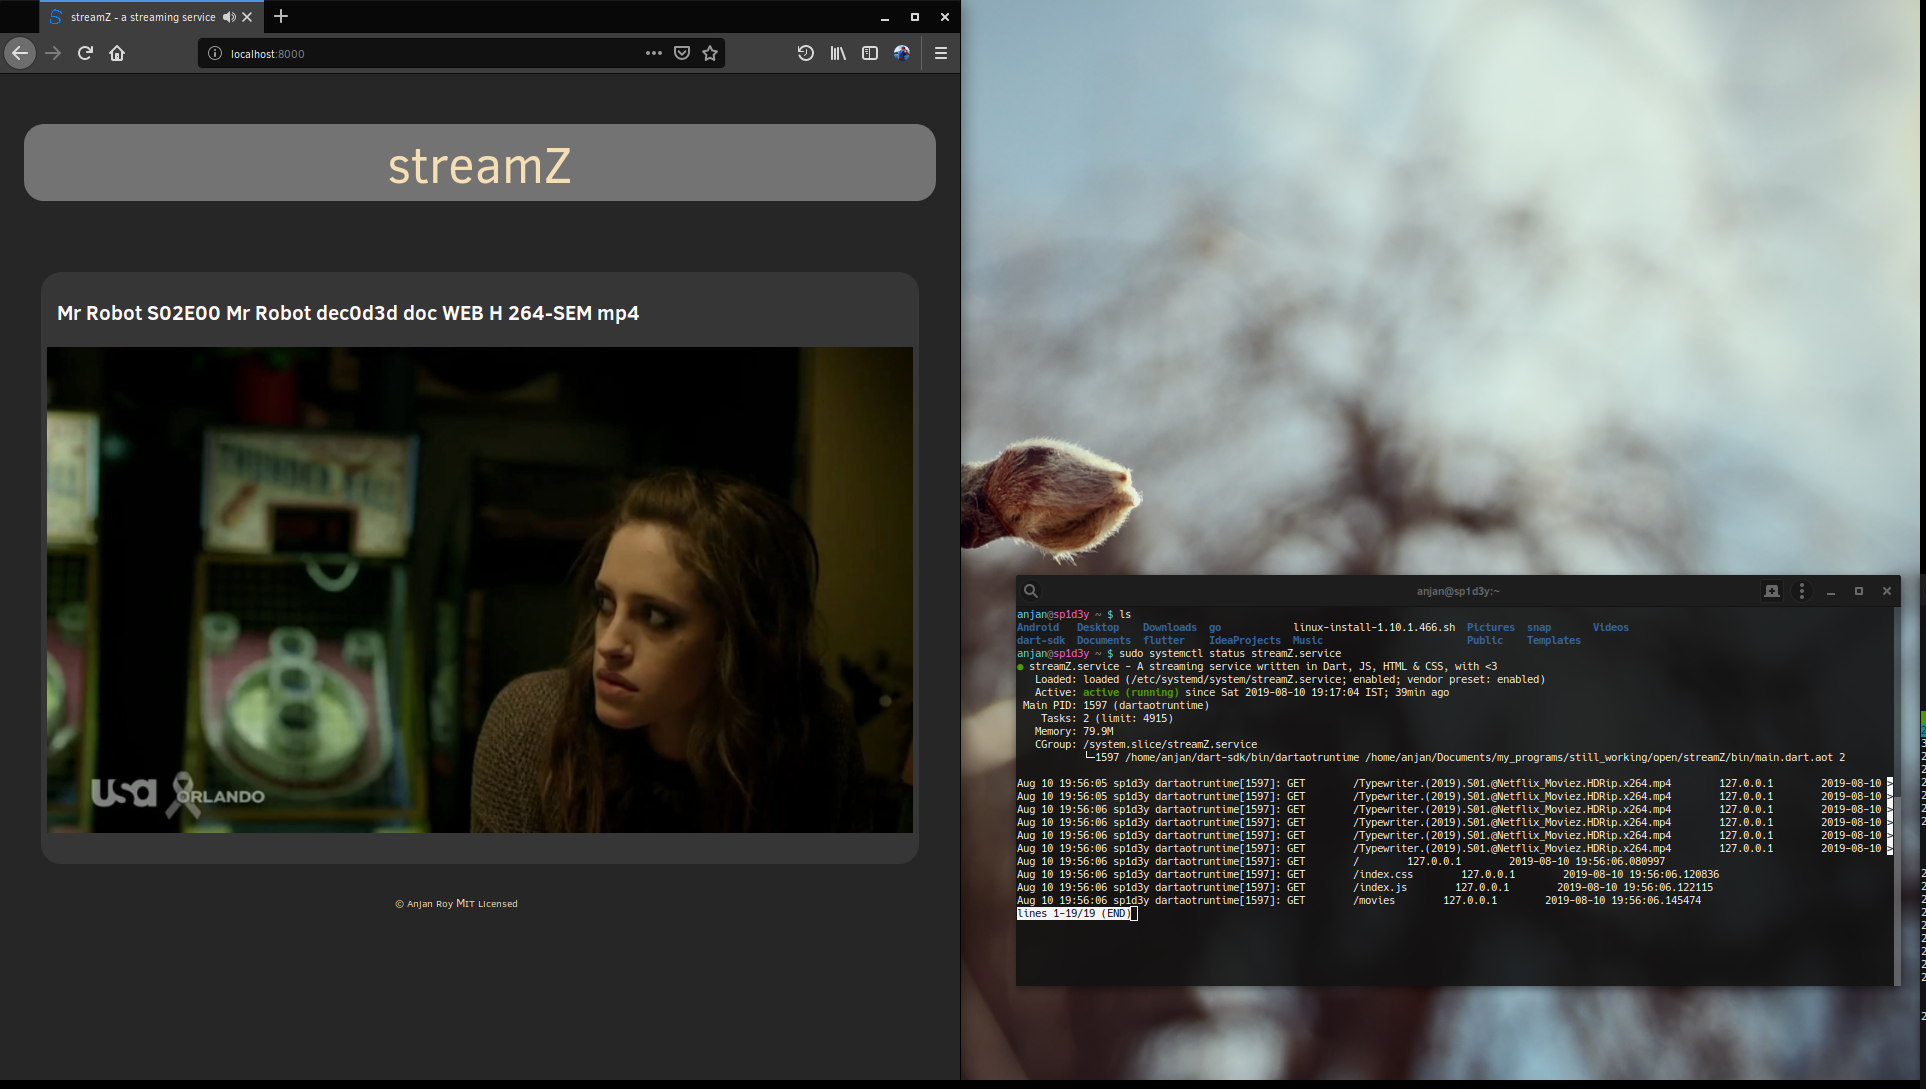Open the Library menu
Viewport: 1926px width, 1089px height.
point(838,53)
